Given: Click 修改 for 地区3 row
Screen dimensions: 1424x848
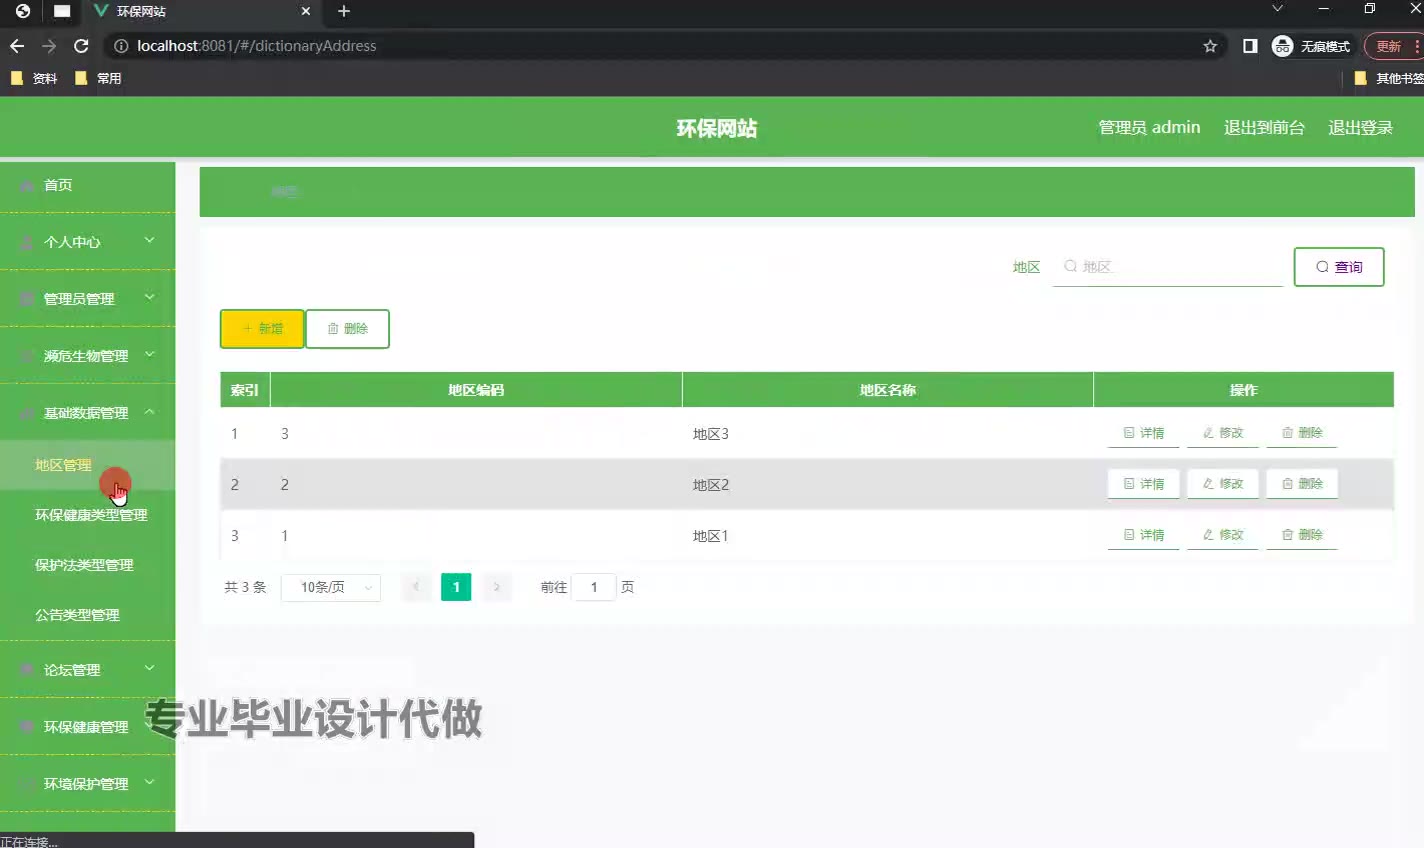Looking at the screenshot, I should (x=1223, y=433).
